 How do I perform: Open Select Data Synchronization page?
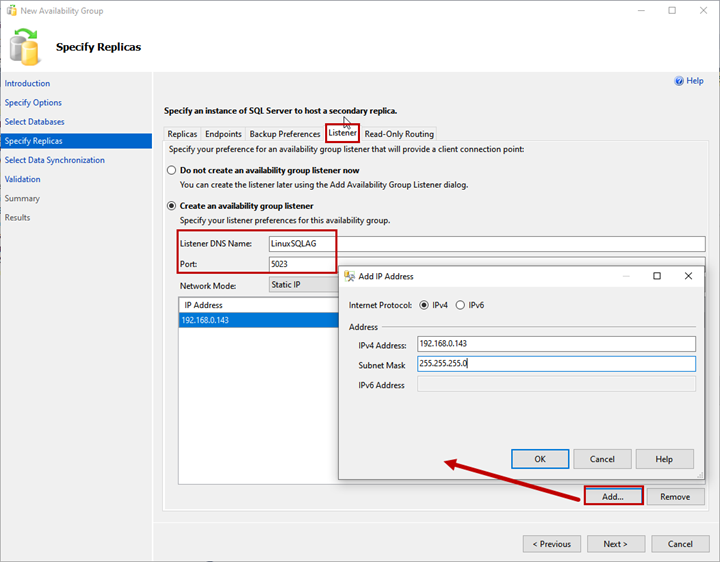55,160
